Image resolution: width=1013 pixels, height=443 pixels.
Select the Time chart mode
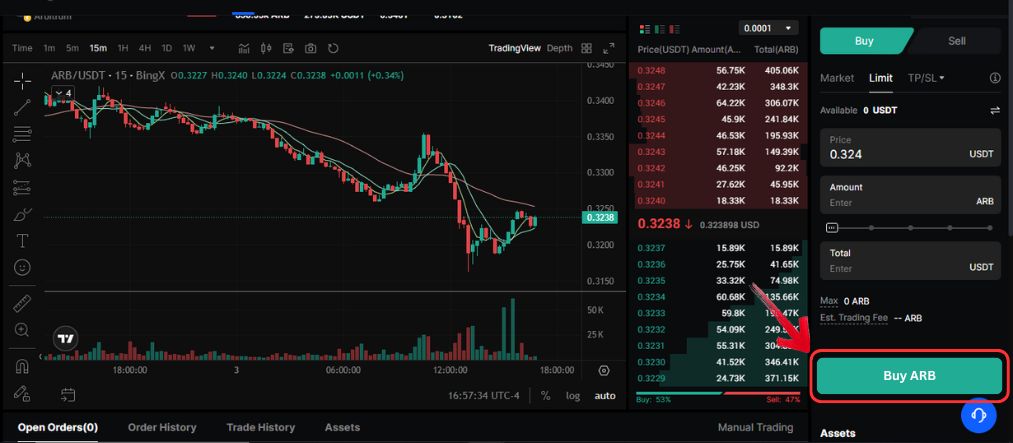point(22,48)
